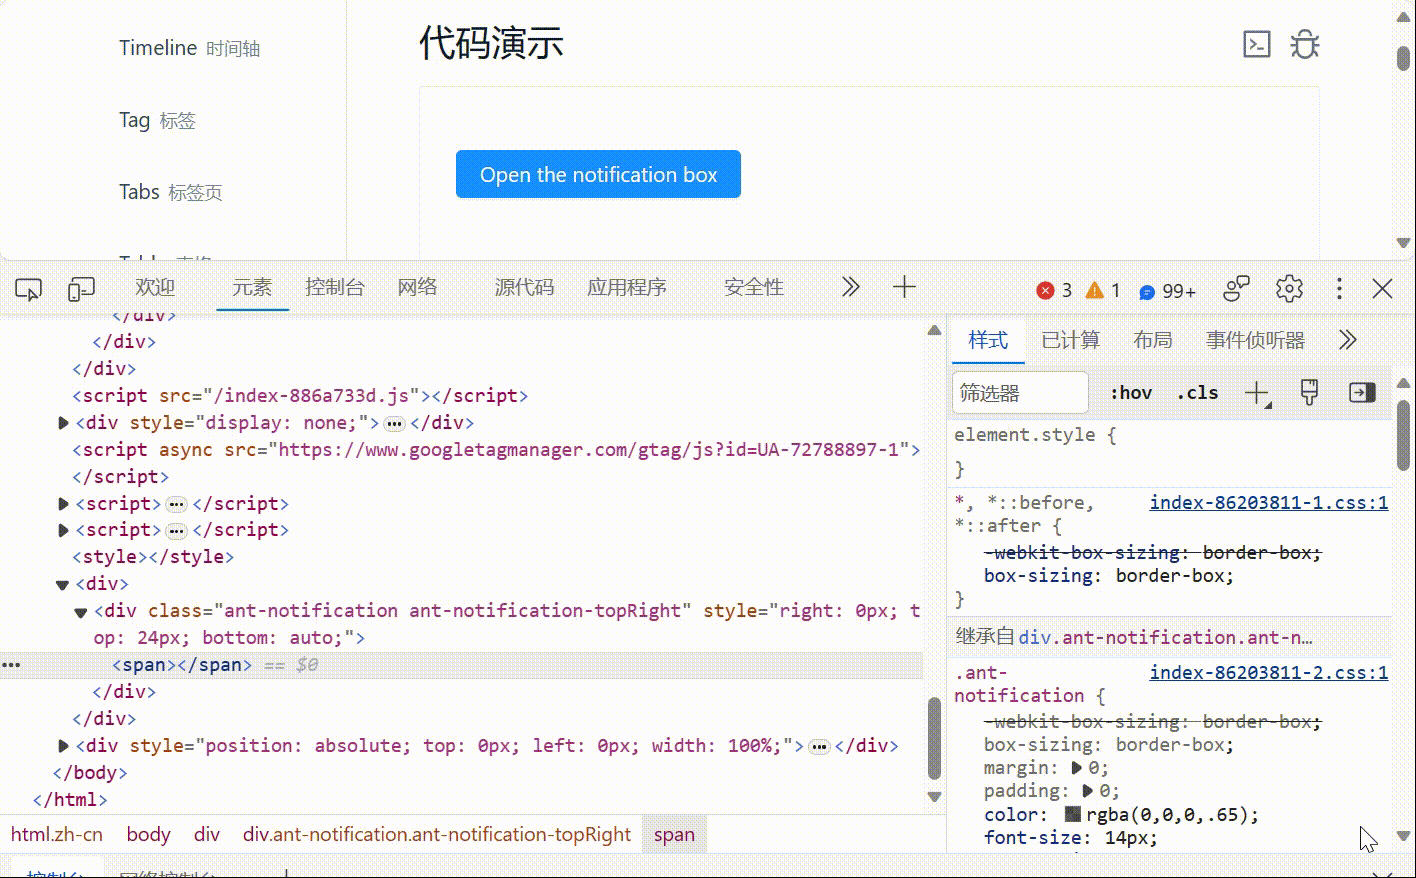Image resolution: width=1416 pixels, height=878 pixels.
Task: Select the 布局 layout pane tab
Action: pyautogui.click(x=1153, y=340)
